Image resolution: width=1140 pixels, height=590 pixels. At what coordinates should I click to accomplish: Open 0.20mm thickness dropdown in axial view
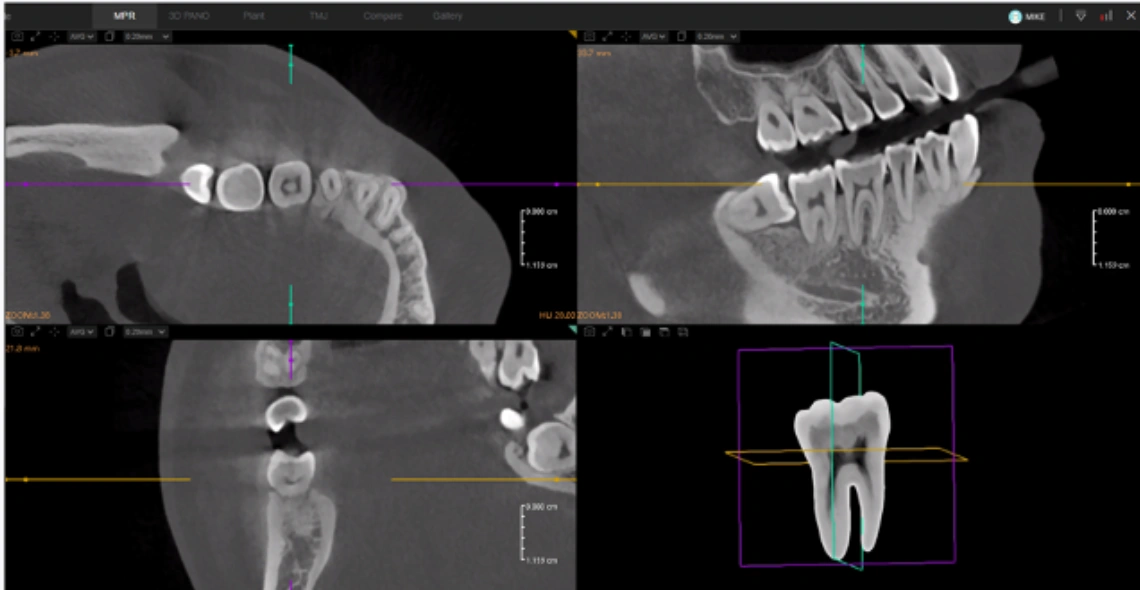pos(148,36)
